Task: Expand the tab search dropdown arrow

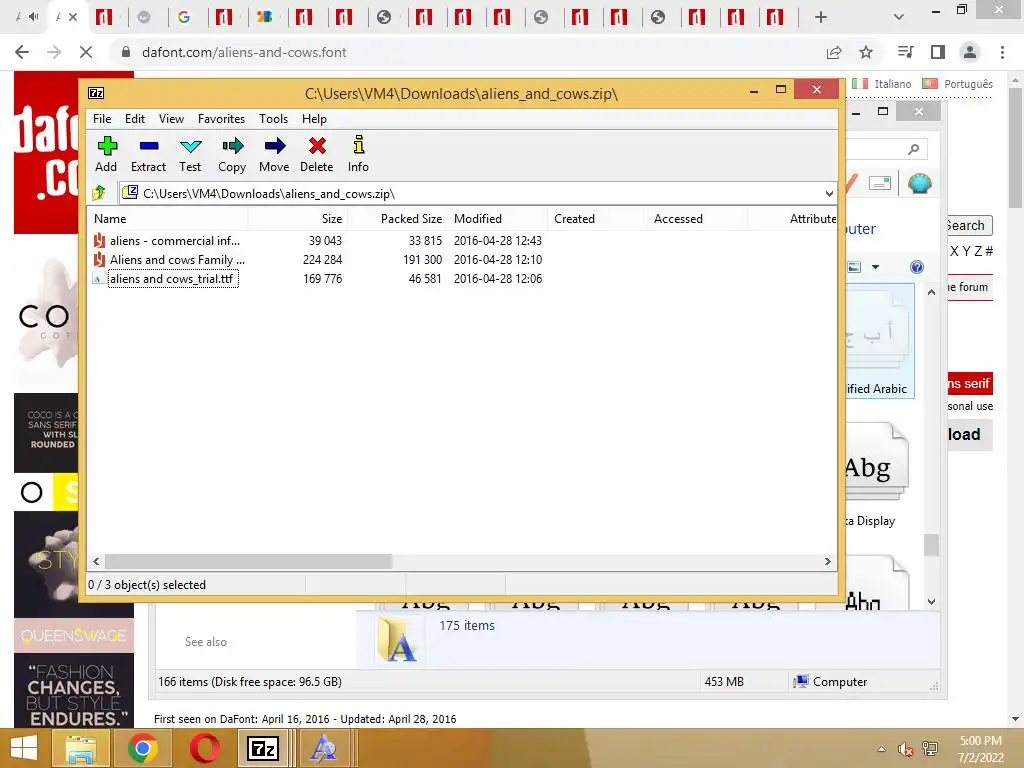Action: [899, 18]
